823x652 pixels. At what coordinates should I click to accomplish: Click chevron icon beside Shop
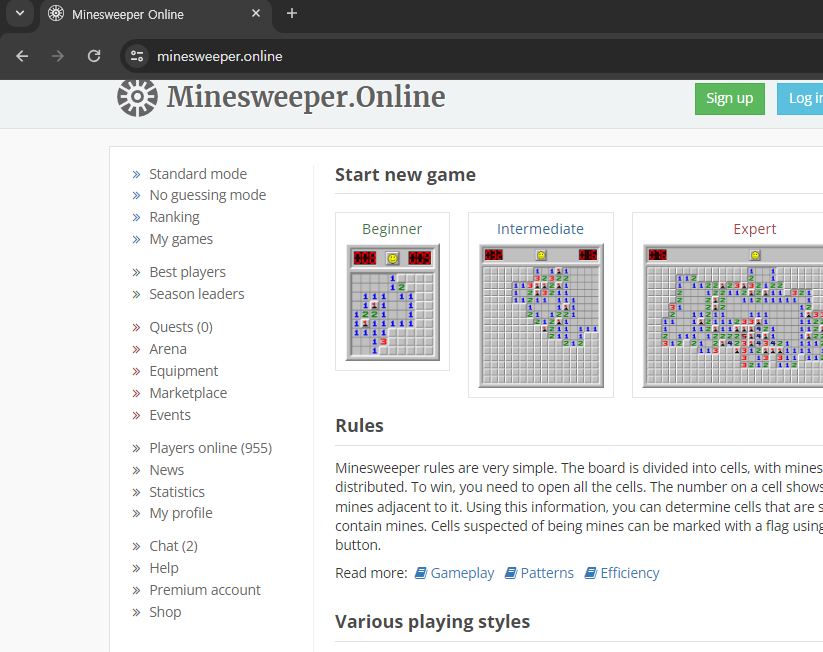pos(136,613)
